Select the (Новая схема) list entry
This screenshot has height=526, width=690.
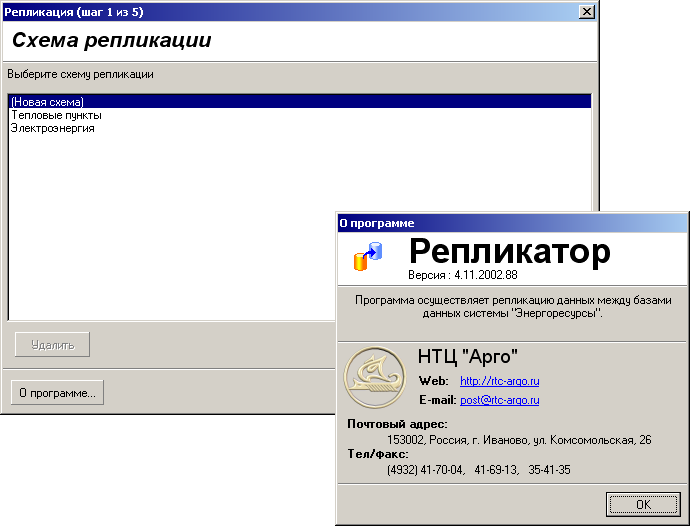300,102
